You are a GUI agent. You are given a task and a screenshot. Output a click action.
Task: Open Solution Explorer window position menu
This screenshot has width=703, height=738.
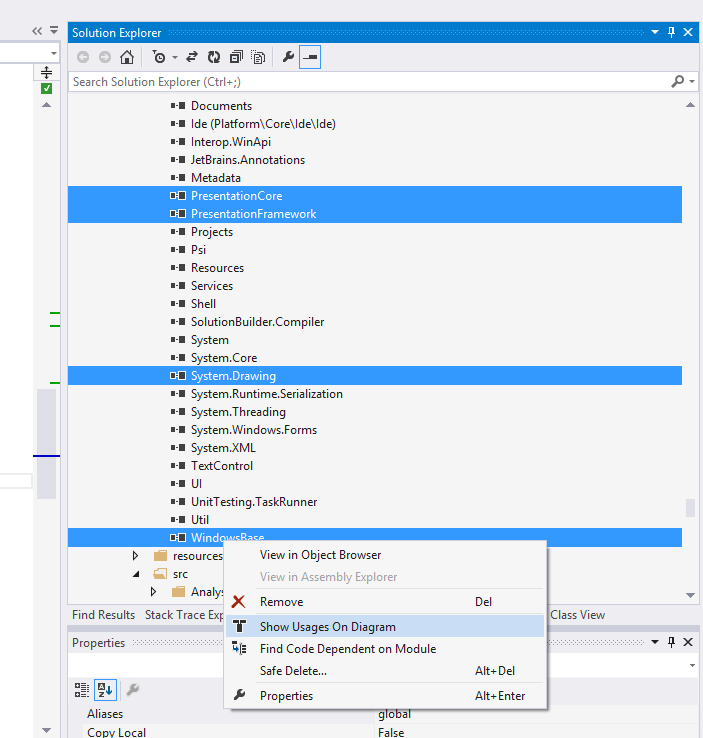coord(655,32)
